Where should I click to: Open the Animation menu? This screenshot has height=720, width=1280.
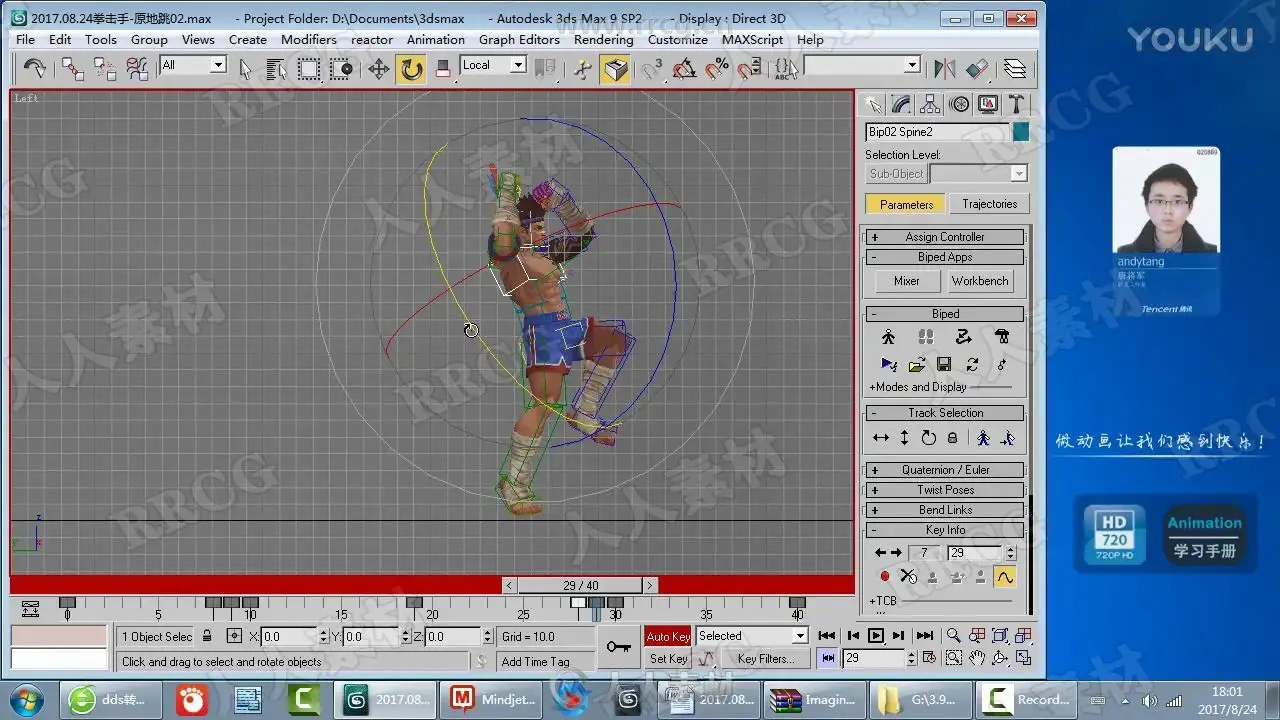click(435, 40)
